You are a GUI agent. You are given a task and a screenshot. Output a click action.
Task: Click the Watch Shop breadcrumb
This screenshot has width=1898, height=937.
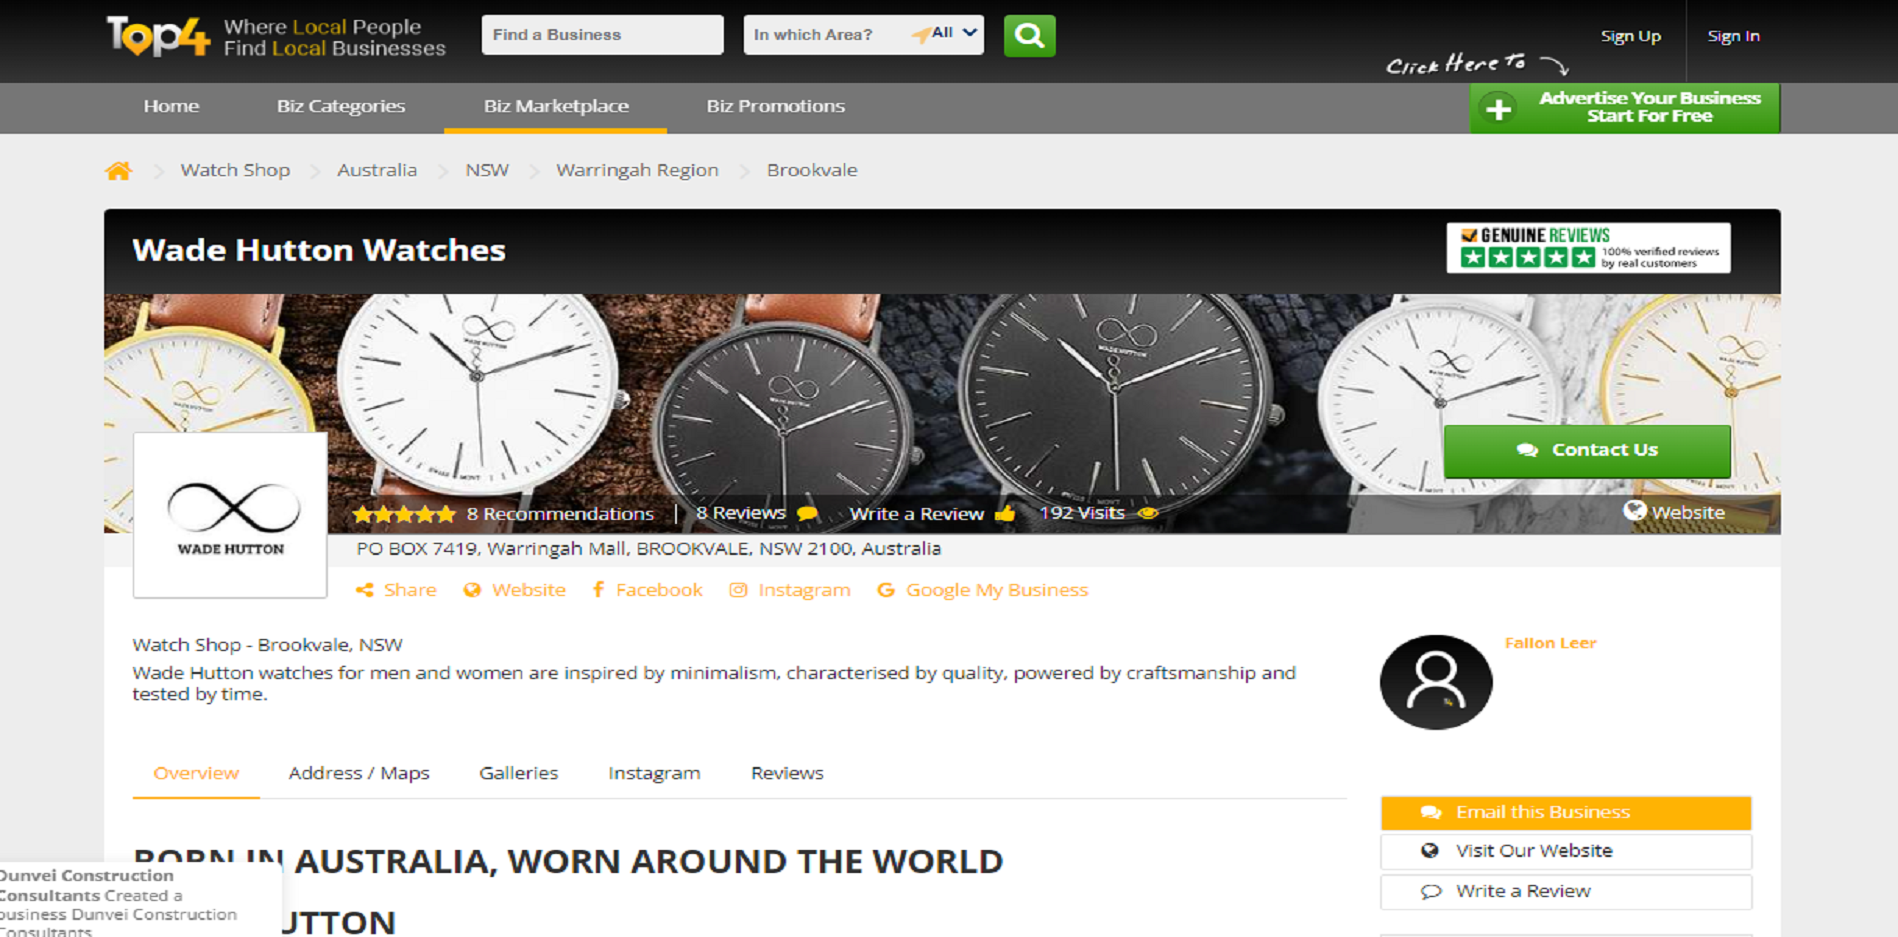(235, 170)
